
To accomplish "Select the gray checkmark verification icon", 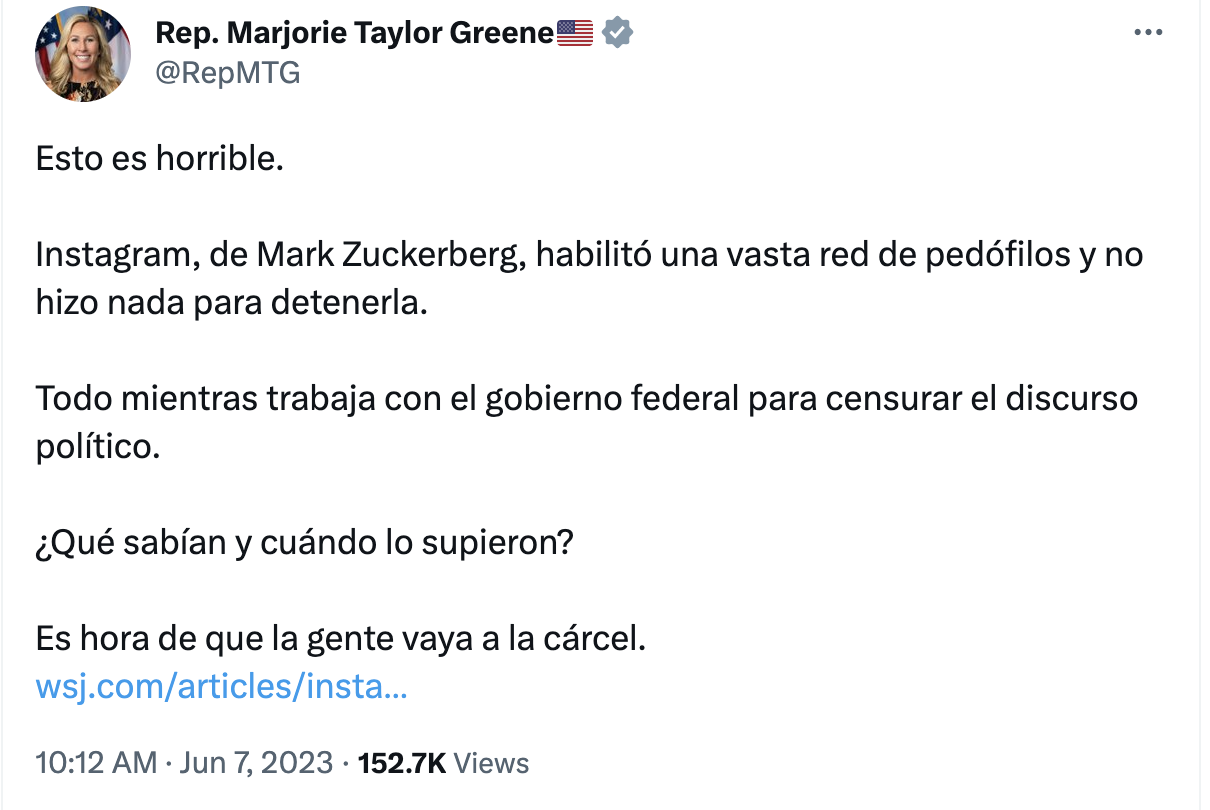I will [615, 31].
